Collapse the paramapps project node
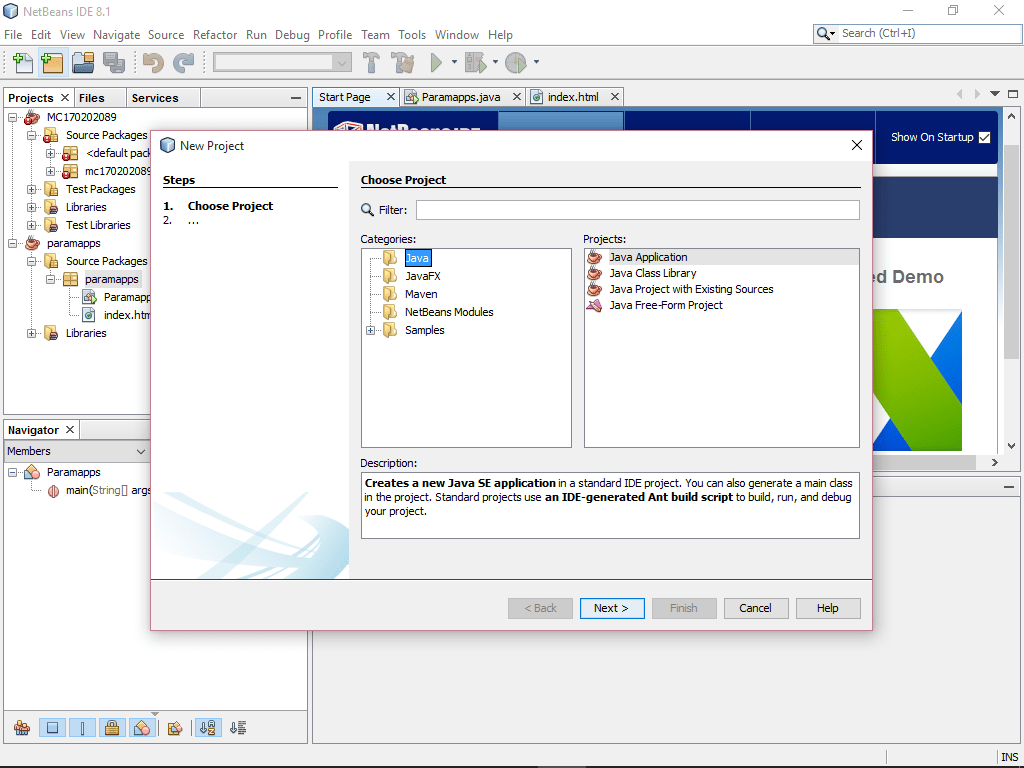 click(12, 243)
